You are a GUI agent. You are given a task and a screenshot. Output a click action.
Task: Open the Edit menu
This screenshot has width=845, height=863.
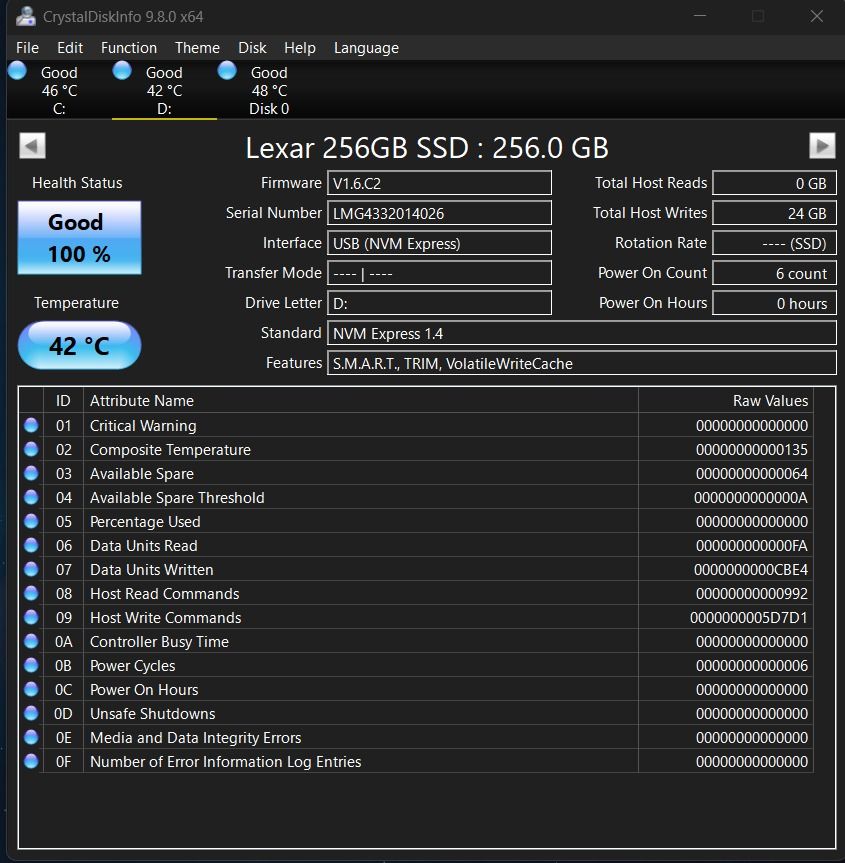click(x=70, y=48)
